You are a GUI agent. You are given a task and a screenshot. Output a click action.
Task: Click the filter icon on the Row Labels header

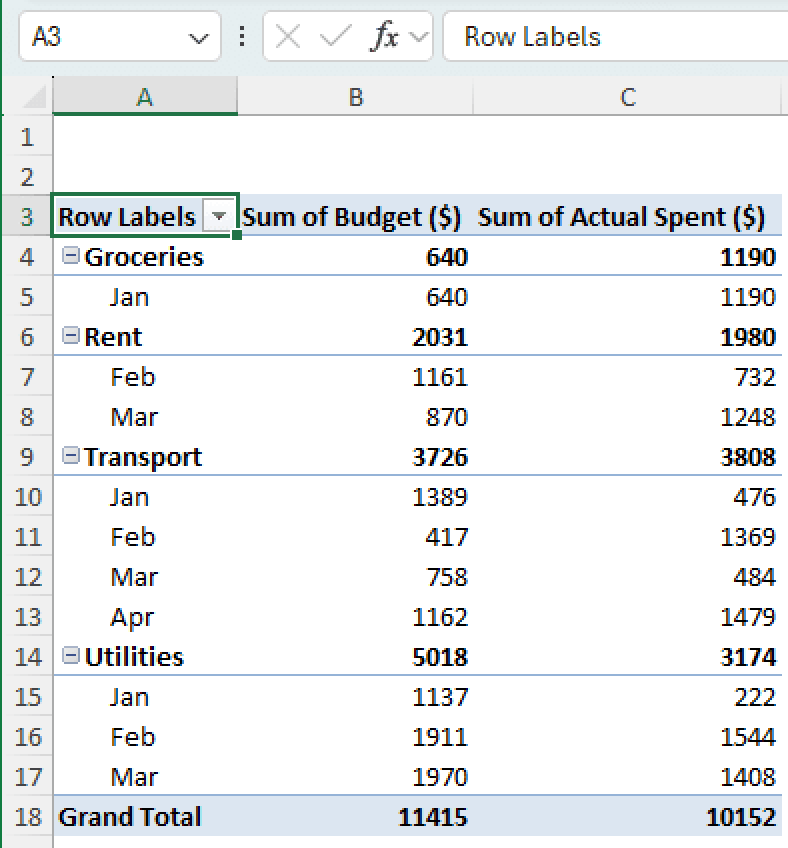click(220, 216)
